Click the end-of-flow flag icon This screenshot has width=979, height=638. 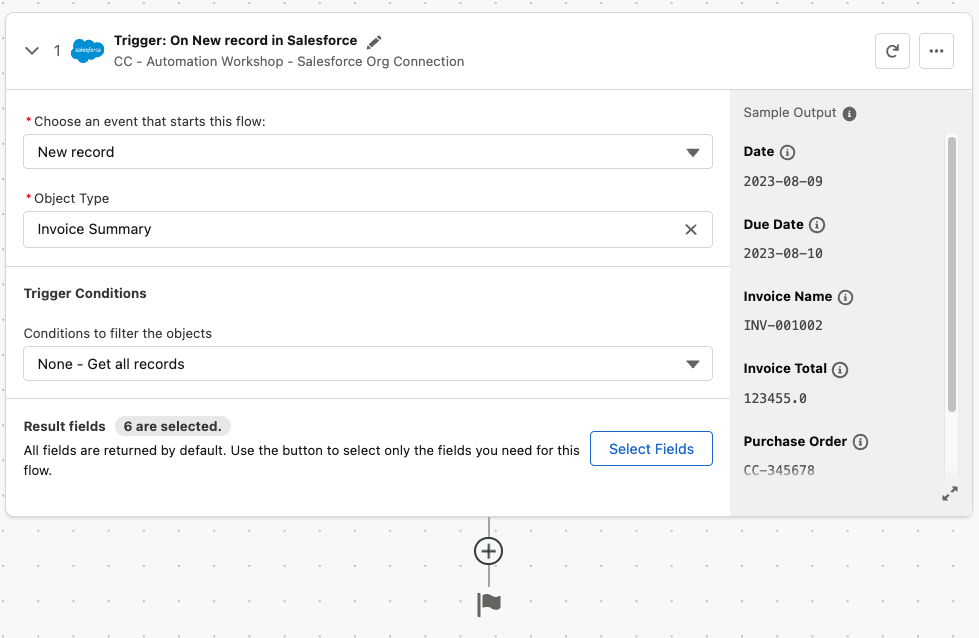489,604
